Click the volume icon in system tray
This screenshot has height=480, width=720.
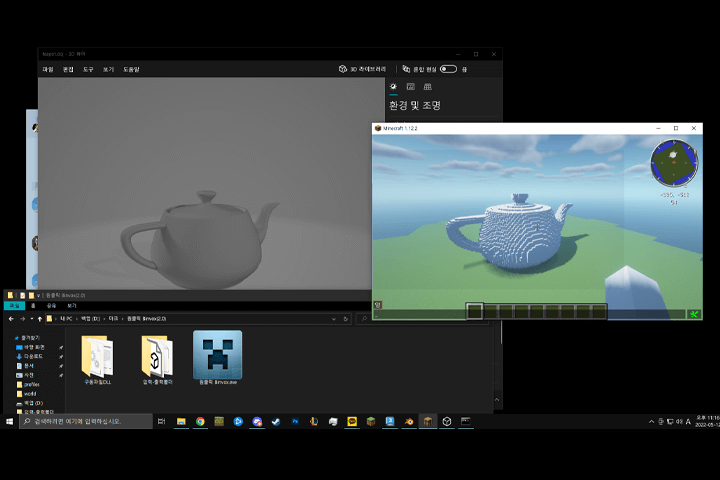pos(679,421)
